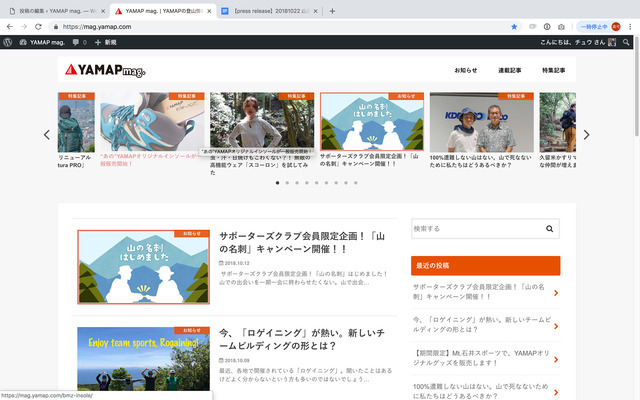Open the KDDI two-men carousel thumbnail
Screen dimensions: 640x400
pyautogui.click(x=482, y=122)
